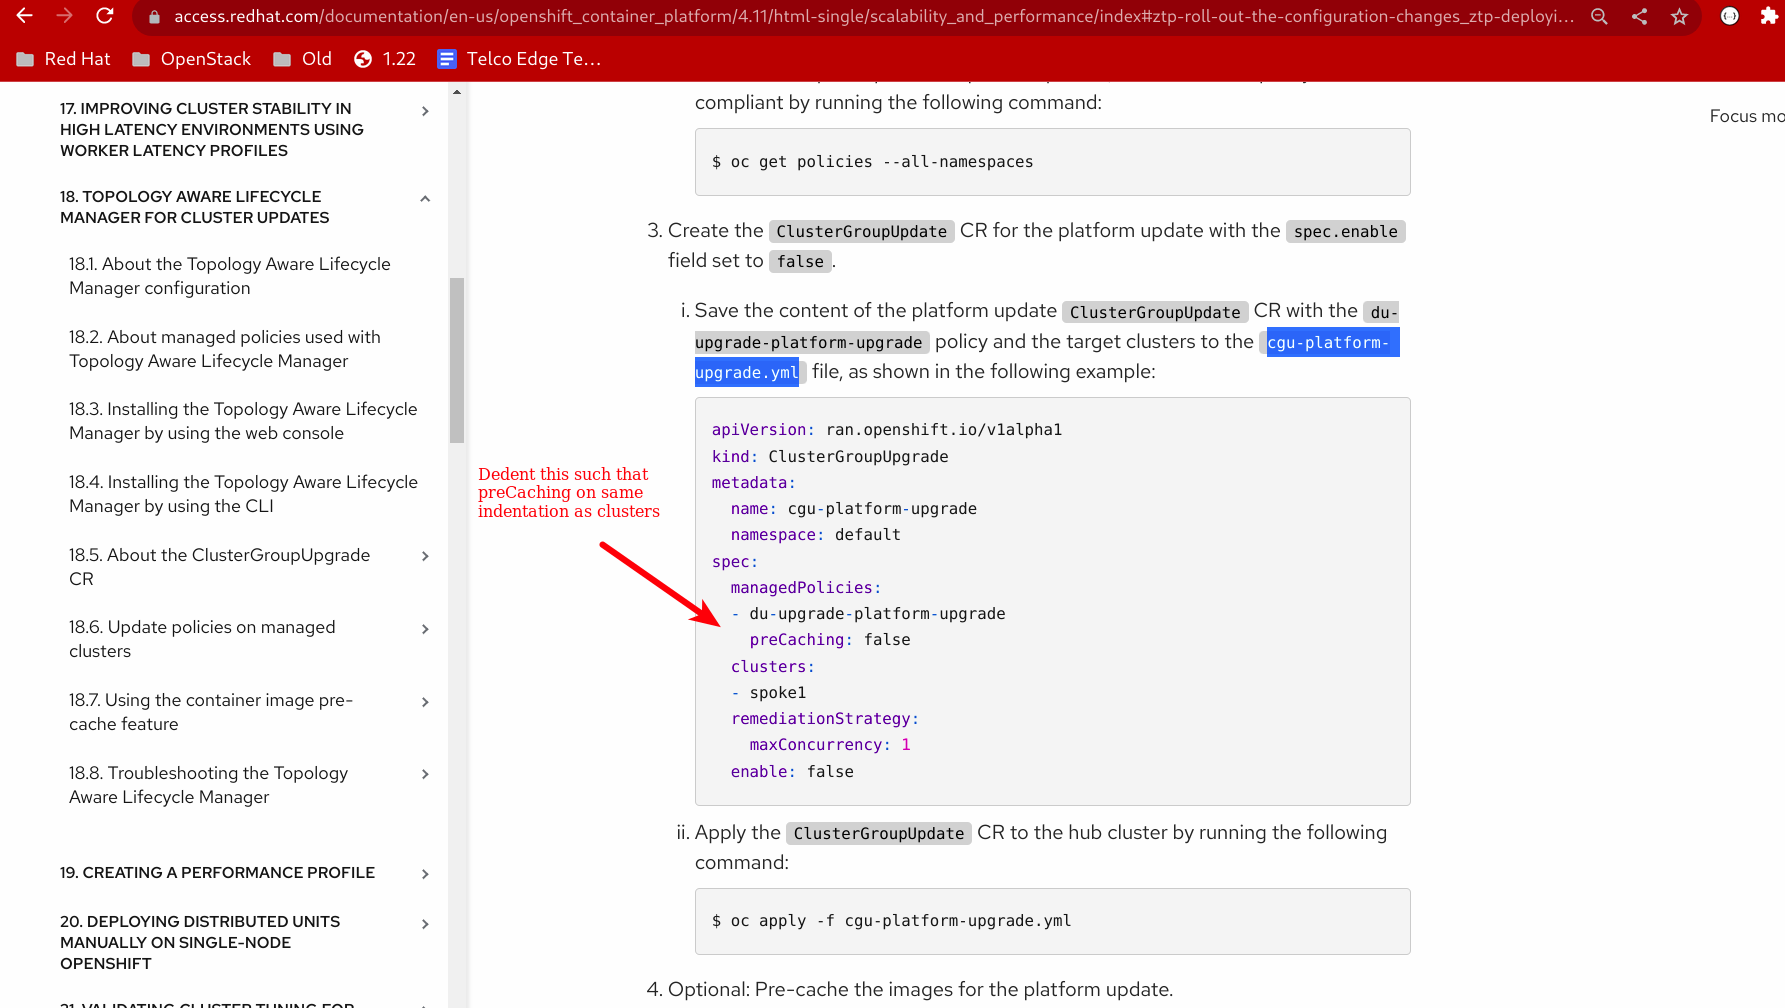Click the lock icon in the address bar
The height and width of the screenshot is (1008, 1785).
point(154,17)
